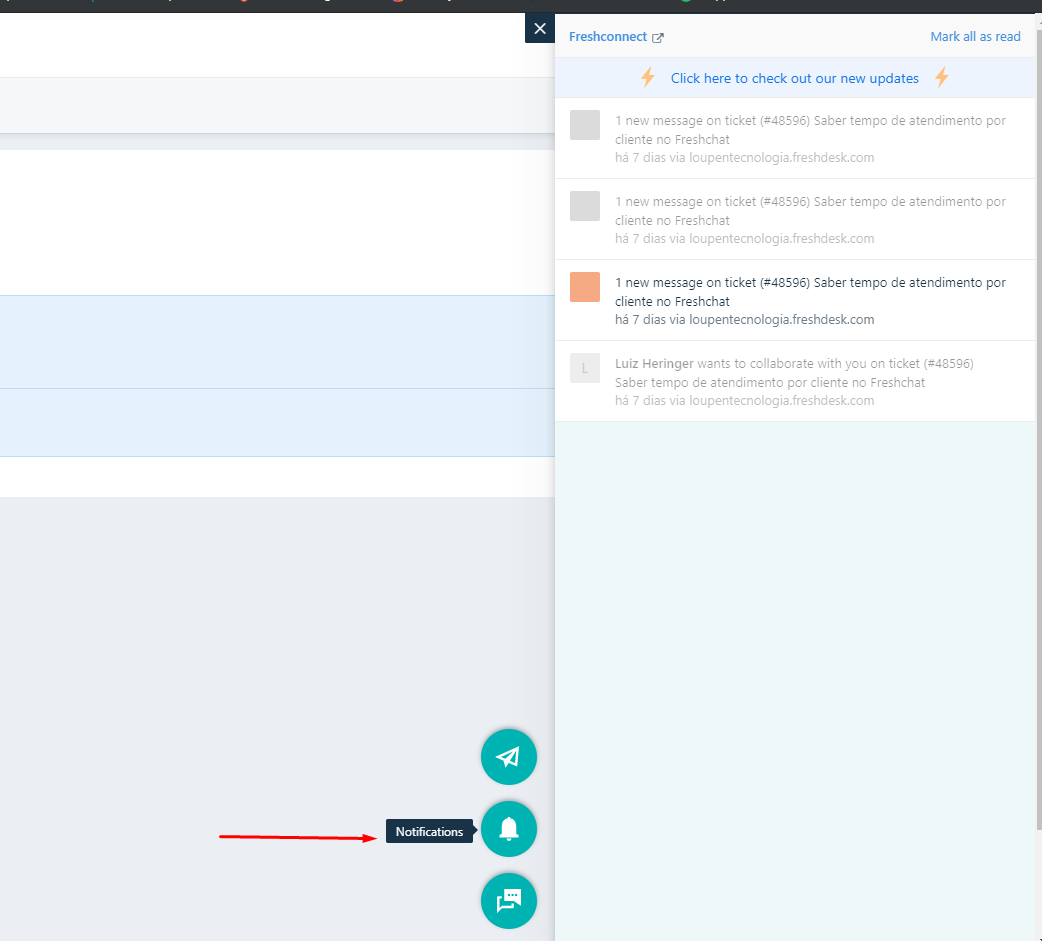Image resolution: width=1042 pixels, height=941 pixels.
Task: Click the left lightning bolt icon
Action: [647, 77]
